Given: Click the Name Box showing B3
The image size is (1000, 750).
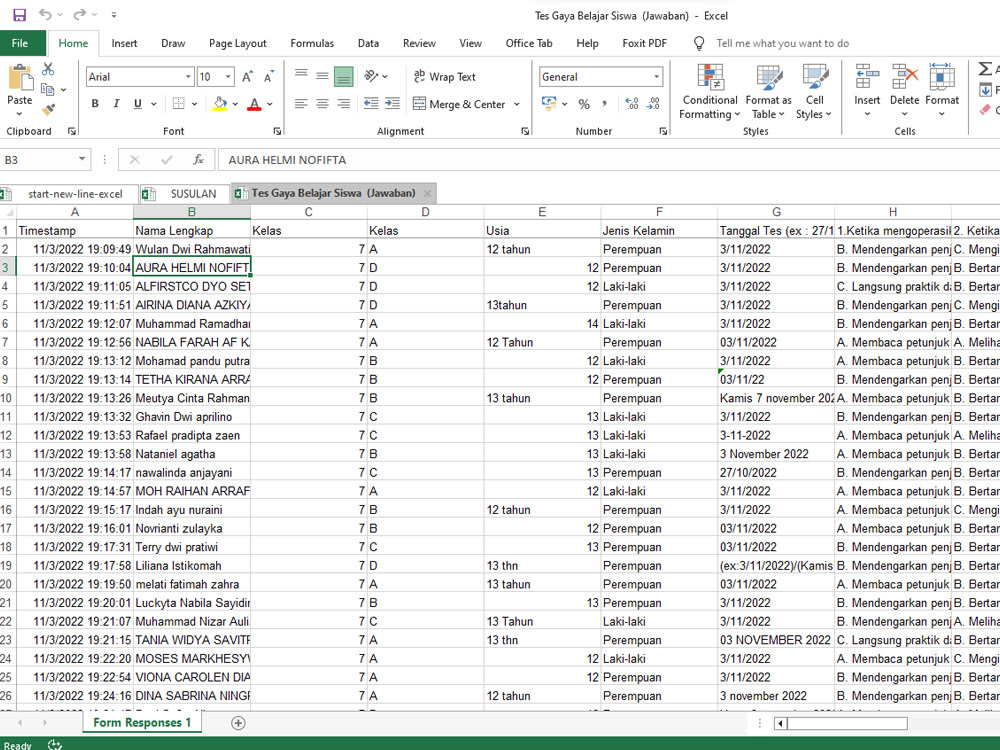Looking at the screenshot, I should click(38, 159).
